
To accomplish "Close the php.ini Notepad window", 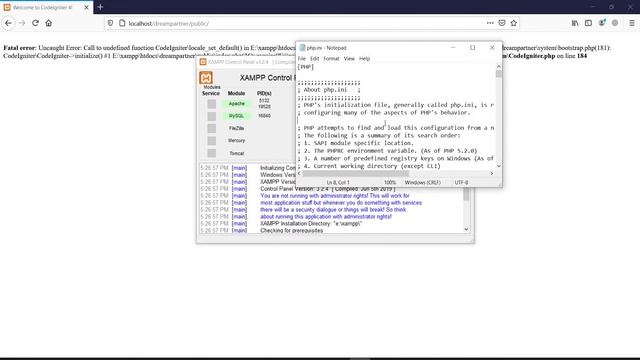I will [492, 48].
